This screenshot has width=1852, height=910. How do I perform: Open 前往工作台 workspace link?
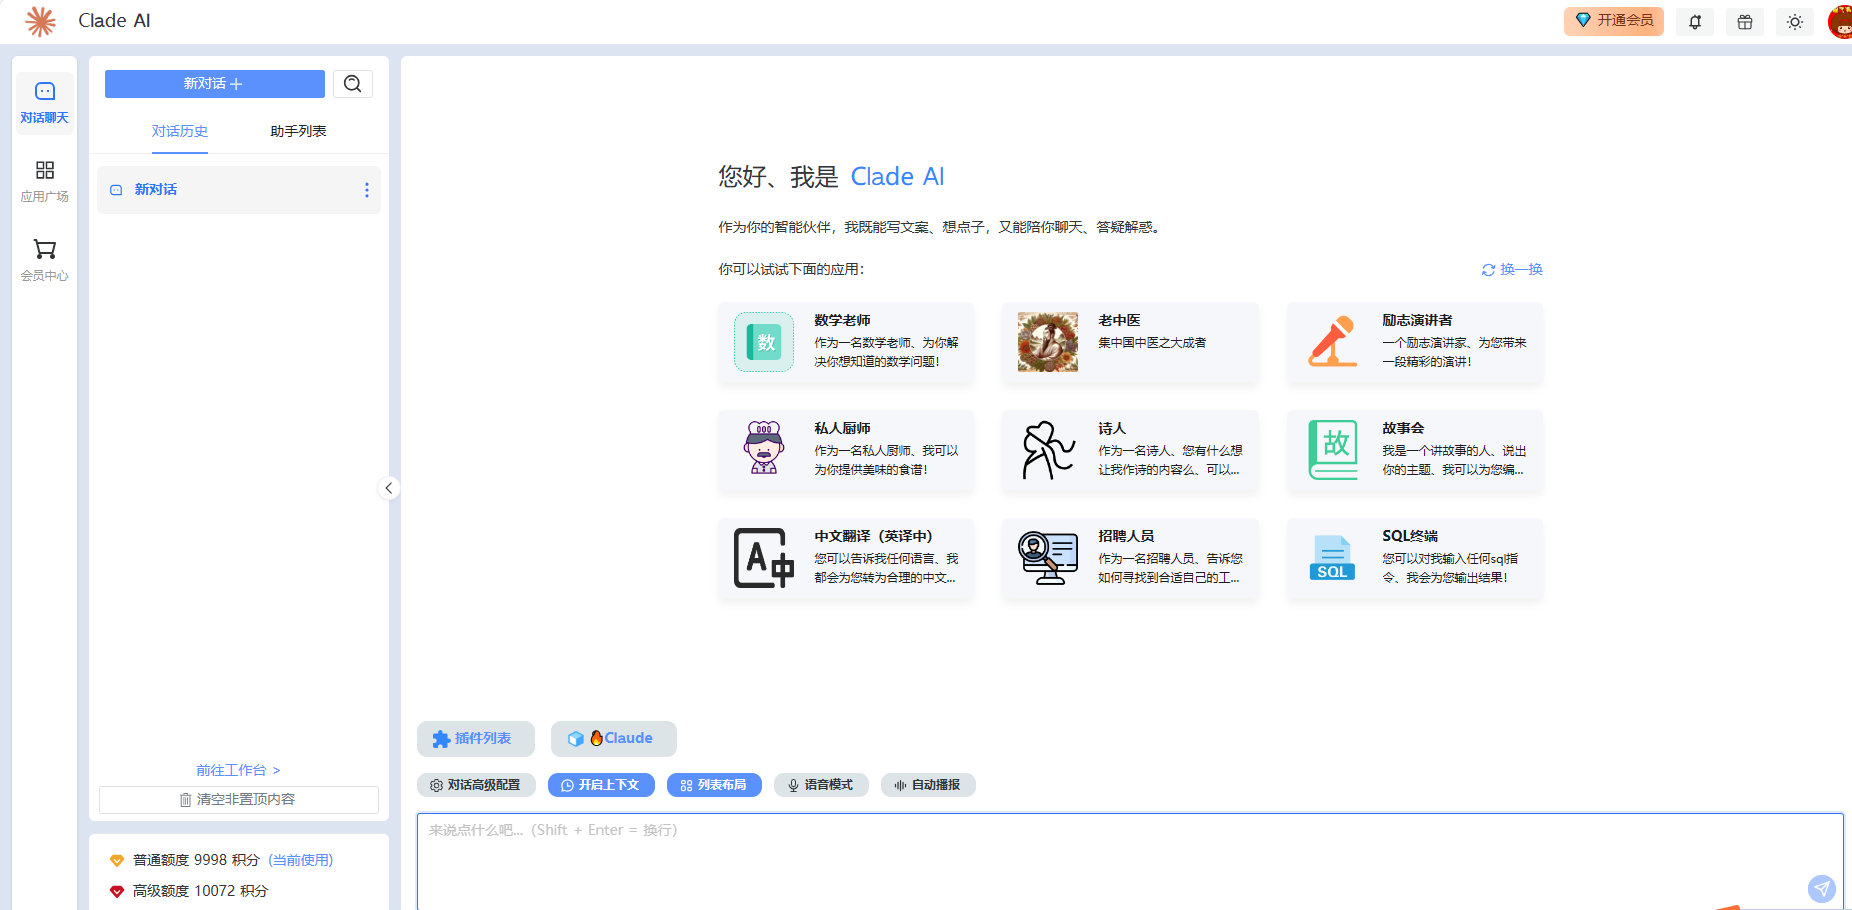[237, 770]
